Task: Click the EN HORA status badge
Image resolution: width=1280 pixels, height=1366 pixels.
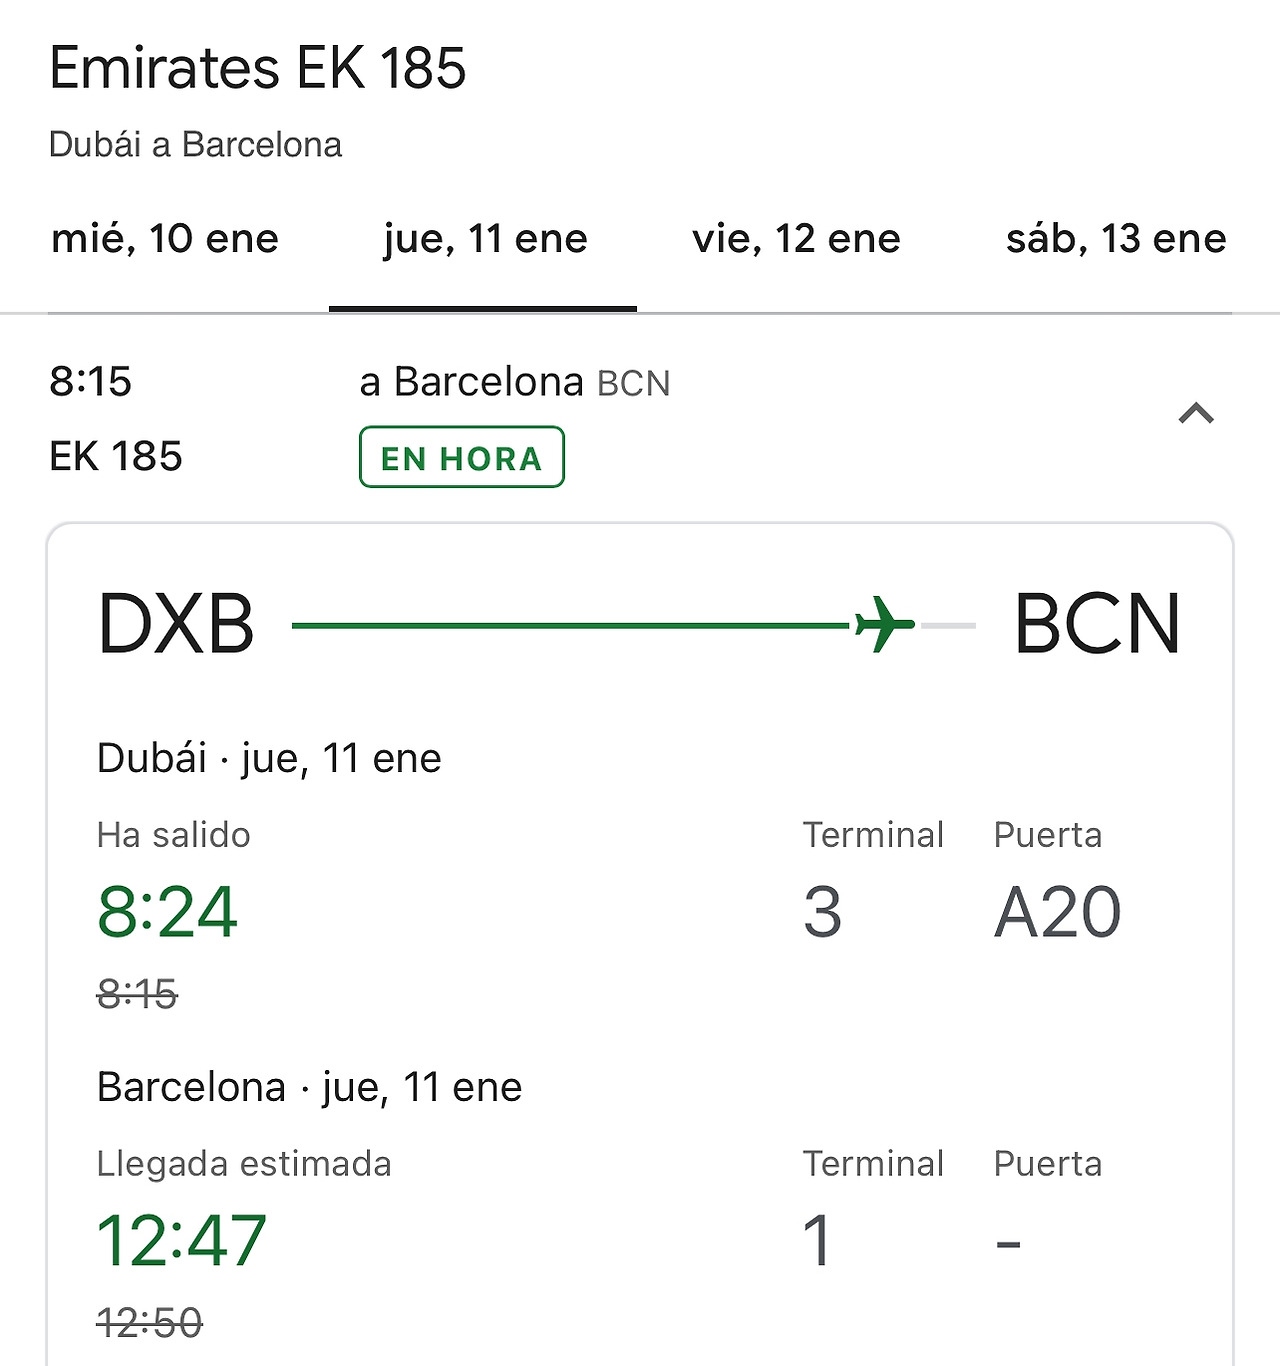Action: pos(462,457)
